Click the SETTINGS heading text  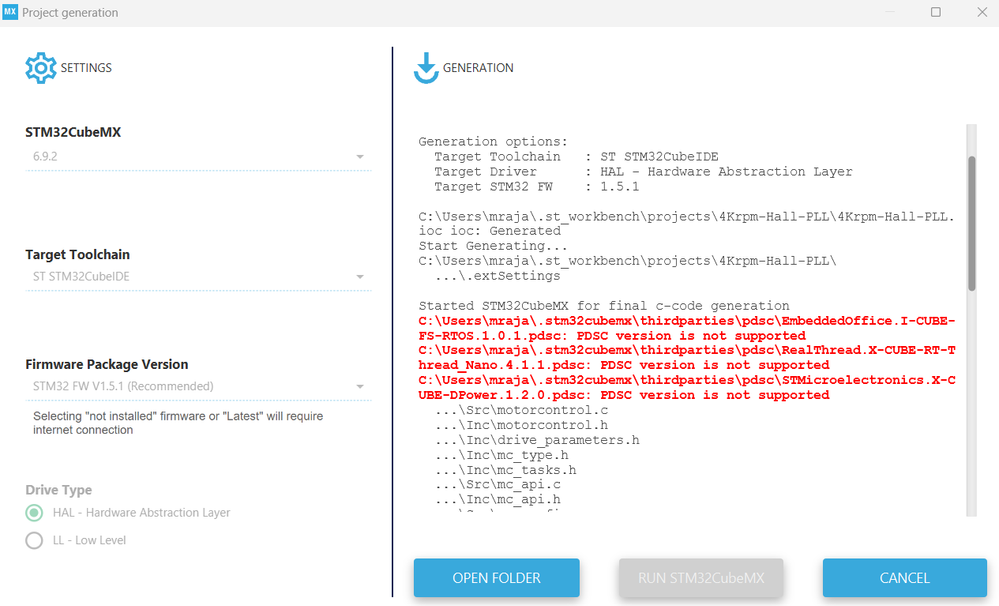coord(86,68)
